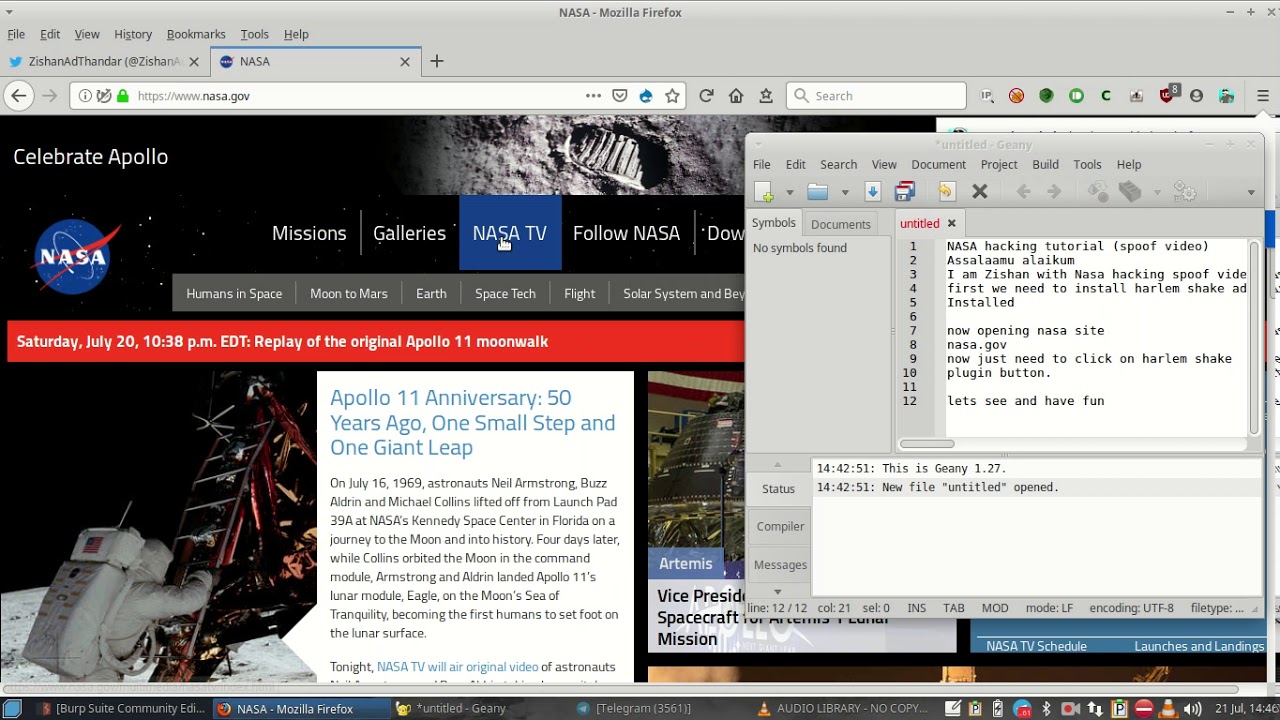Open the bookmarks library toolbar icon

coord(766,96)
